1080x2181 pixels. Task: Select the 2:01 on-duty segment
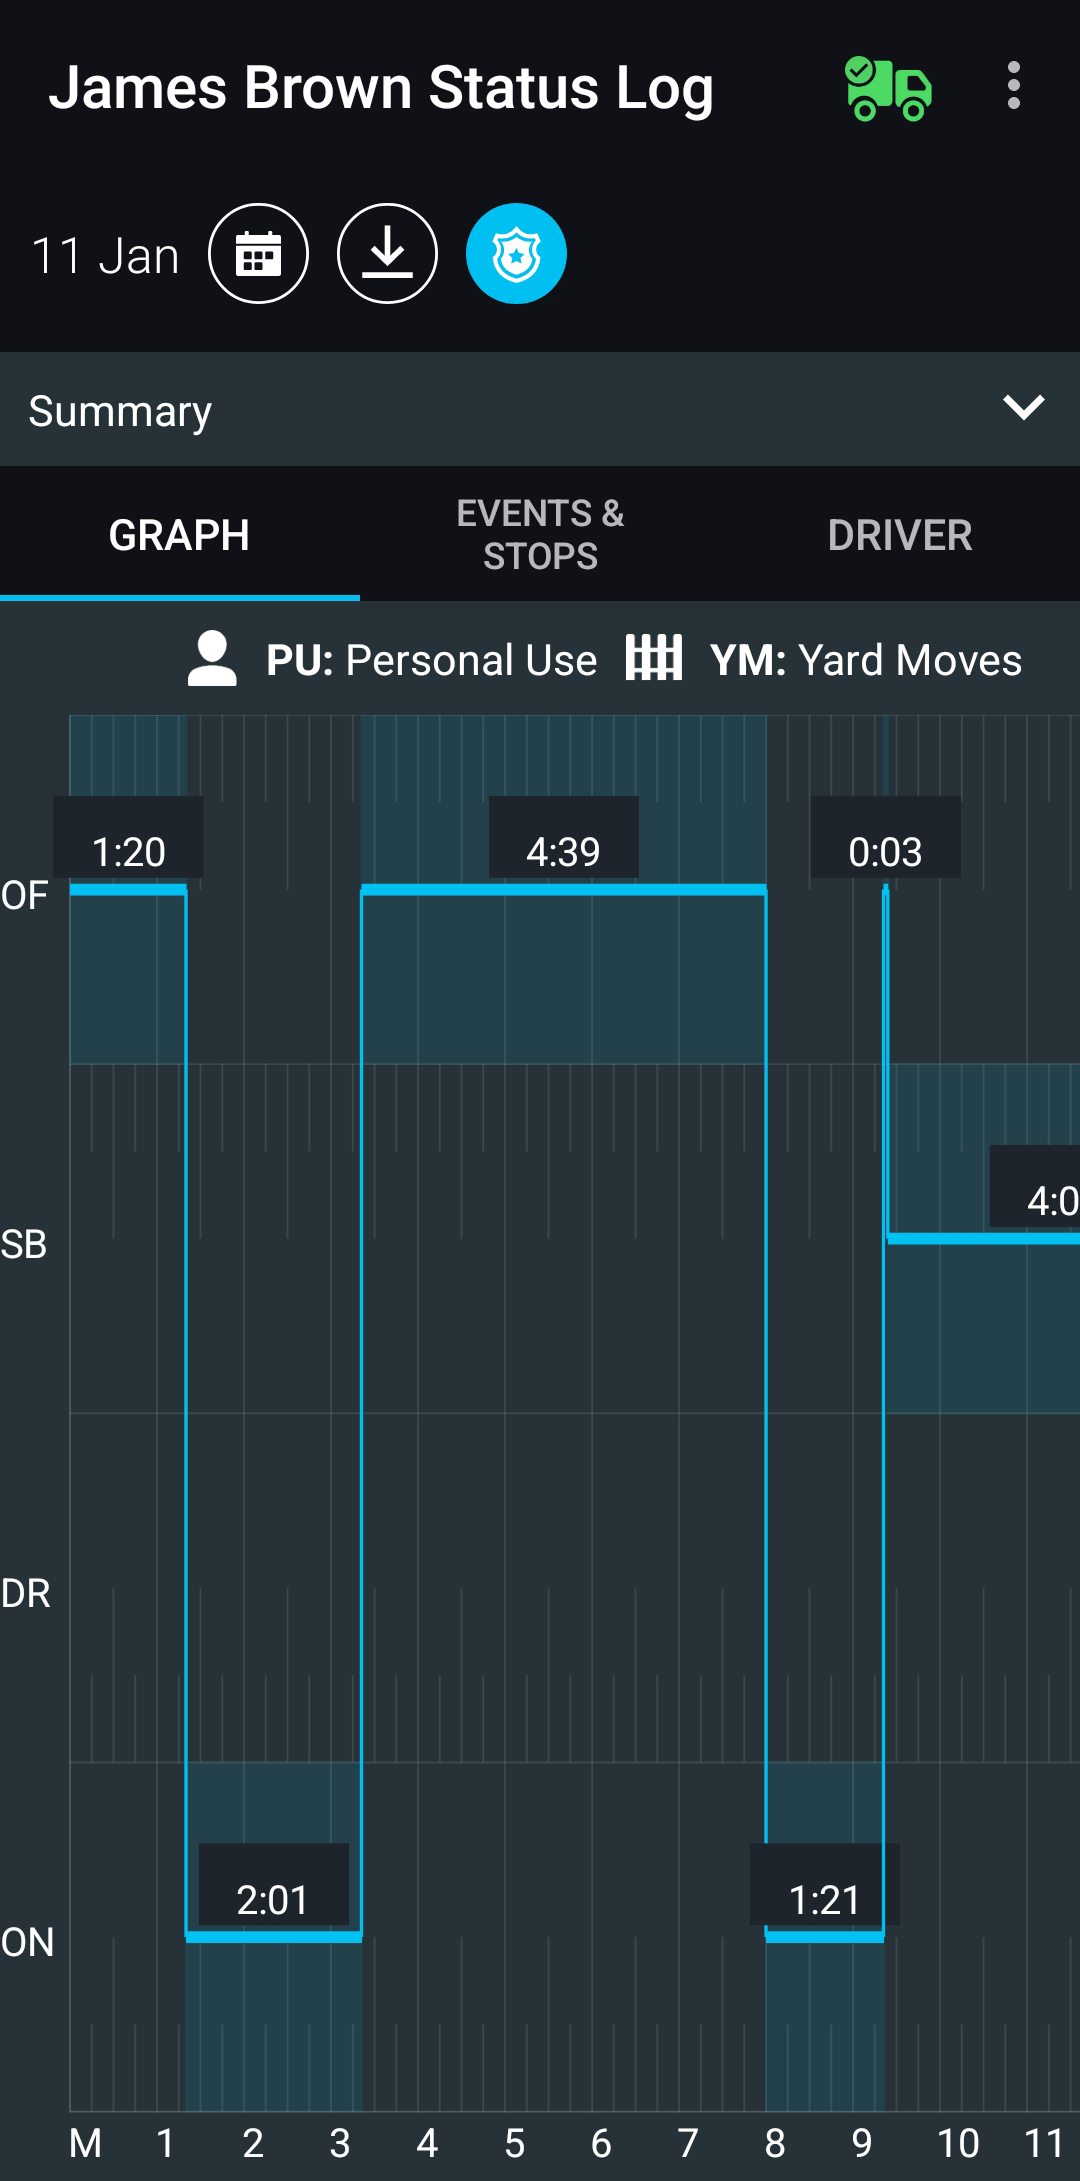click(273, 1937)
